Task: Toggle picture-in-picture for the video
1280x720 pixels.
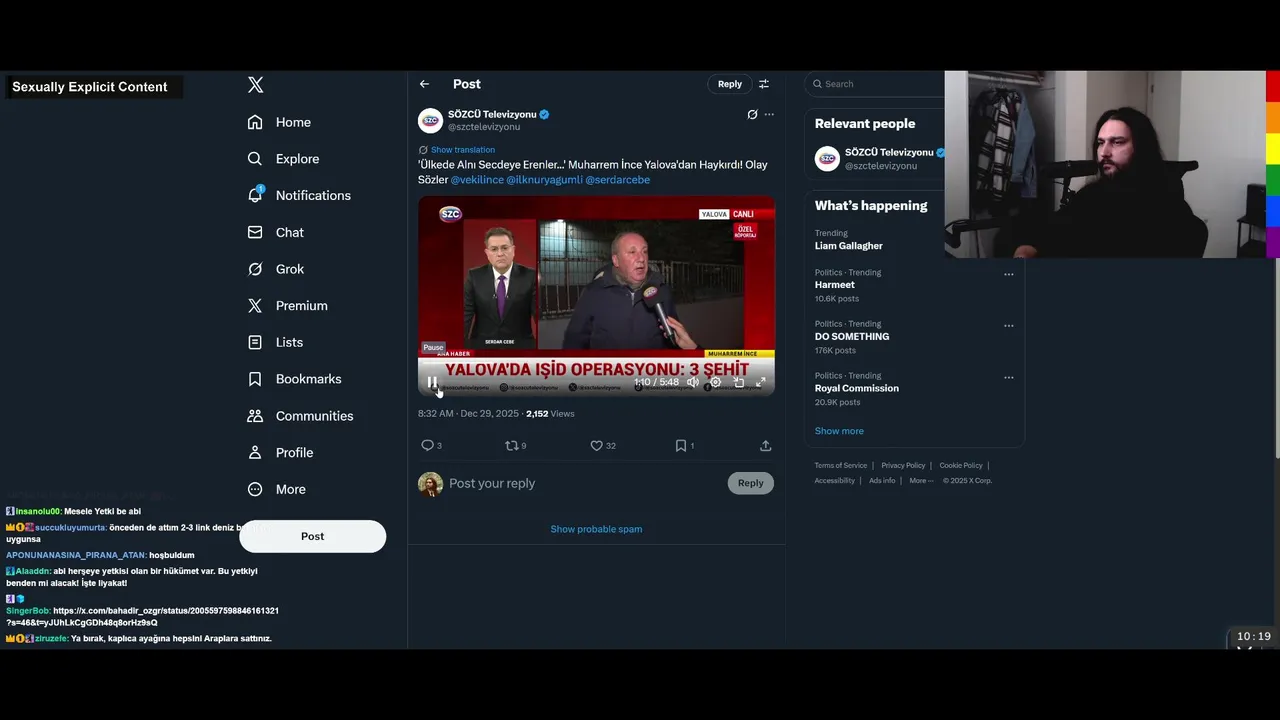Action: point(738,382)
